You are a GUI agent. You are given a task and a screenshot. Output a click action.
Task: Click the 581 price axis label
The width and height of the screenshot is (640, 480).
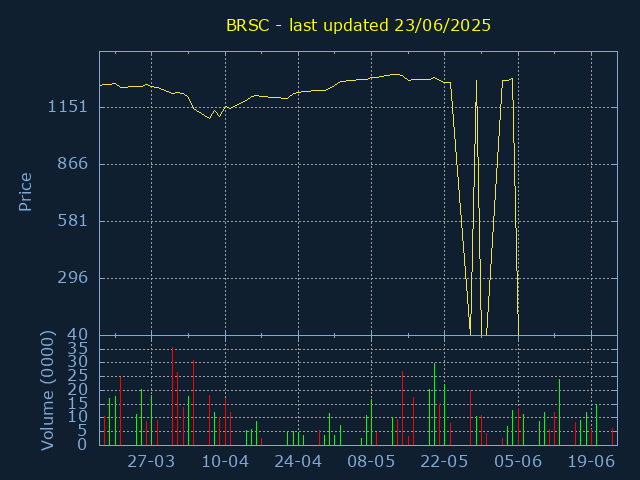(72, 221)
